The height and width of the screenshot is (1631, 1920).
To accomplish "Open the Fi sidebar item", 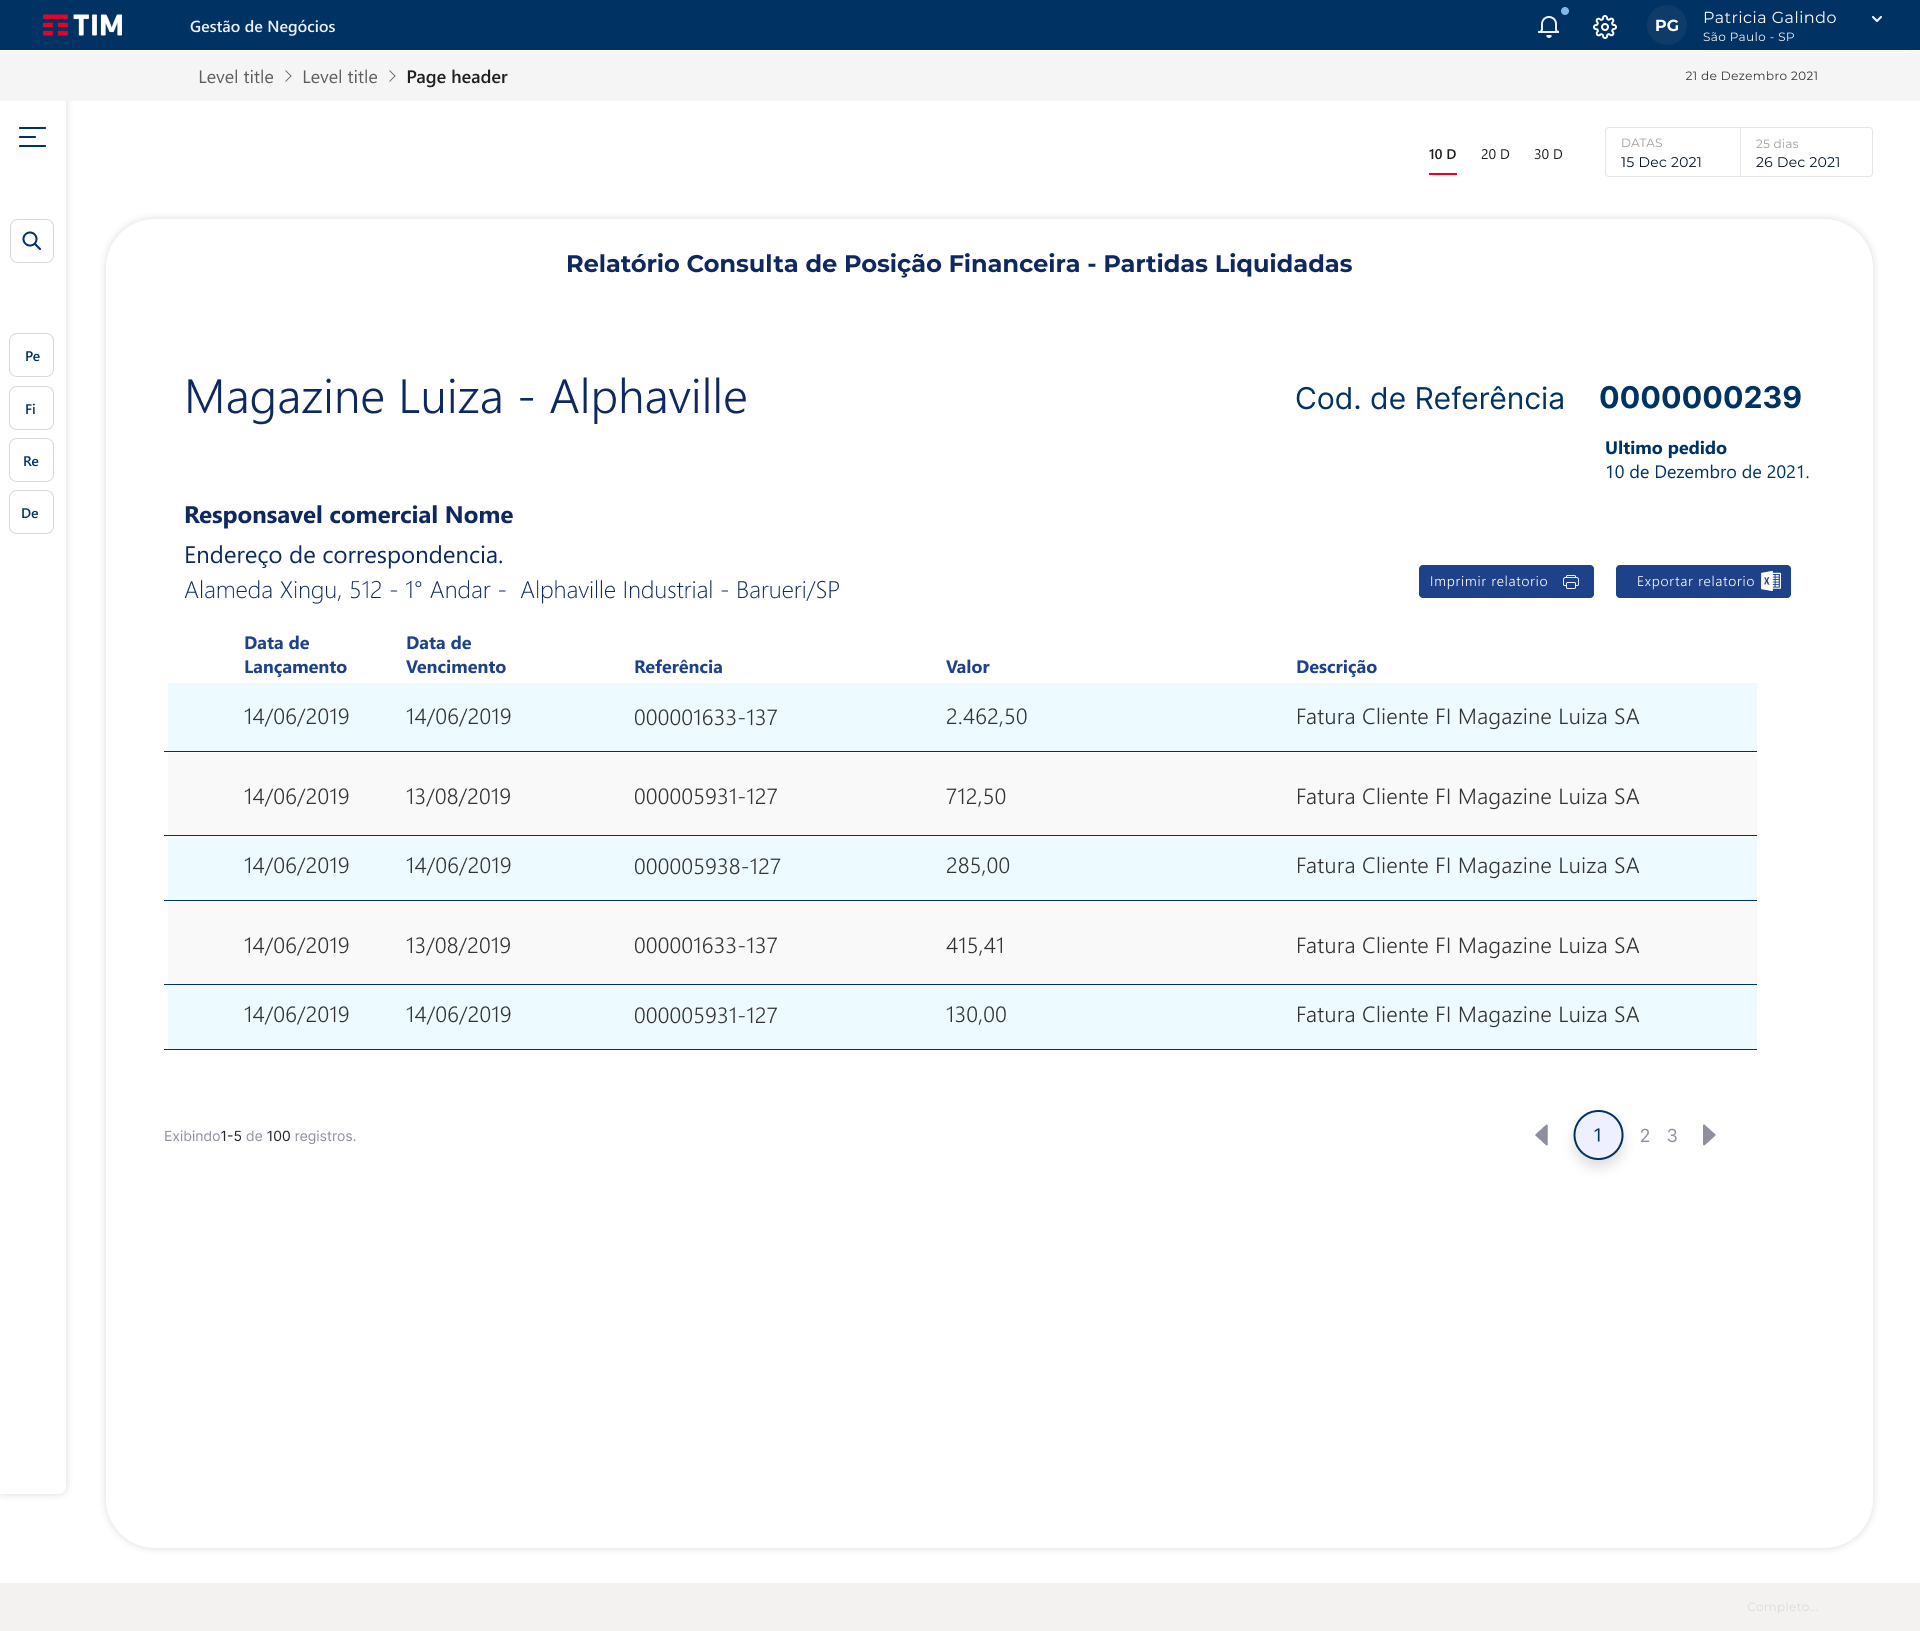I will pyautogui.click(x=32, y=408).
